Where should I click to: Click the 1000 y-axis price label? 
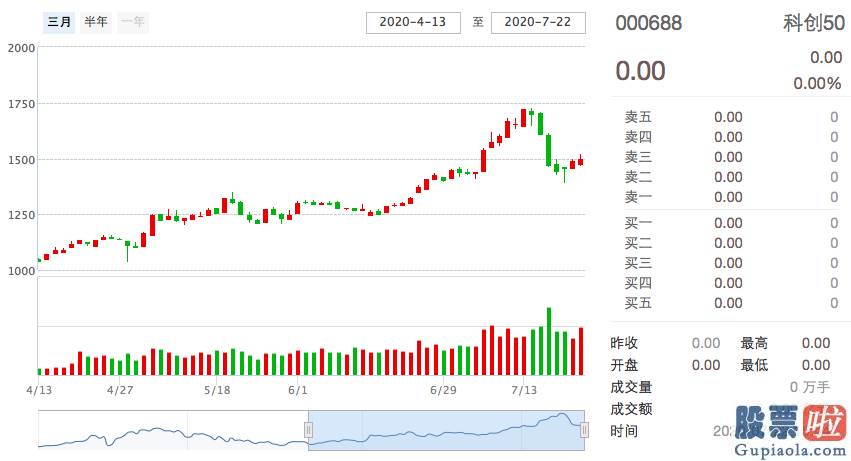pyautogui.click(x=21, y=271)
